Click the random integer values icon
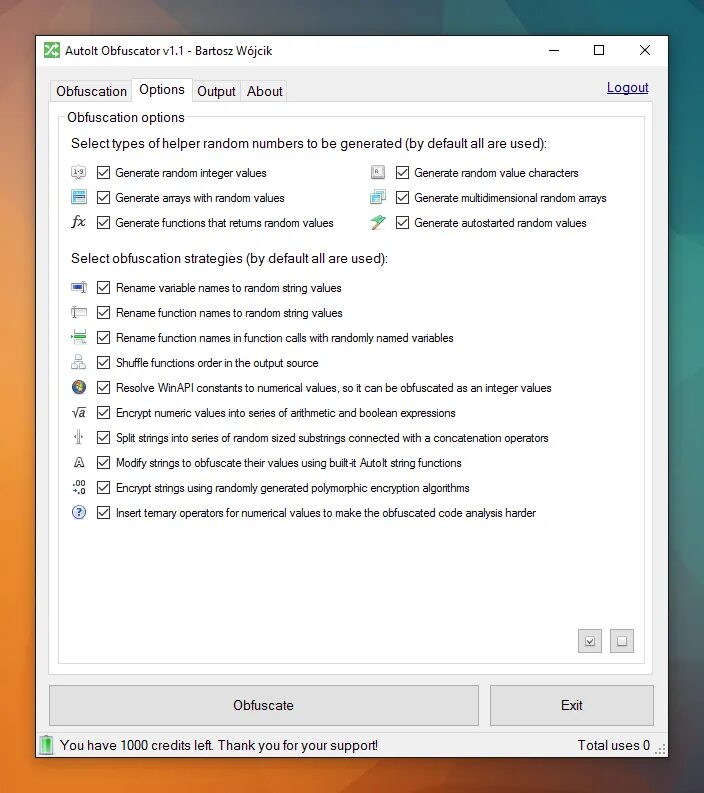This screenshot has width=704, height=793. [x=78, y=172]
